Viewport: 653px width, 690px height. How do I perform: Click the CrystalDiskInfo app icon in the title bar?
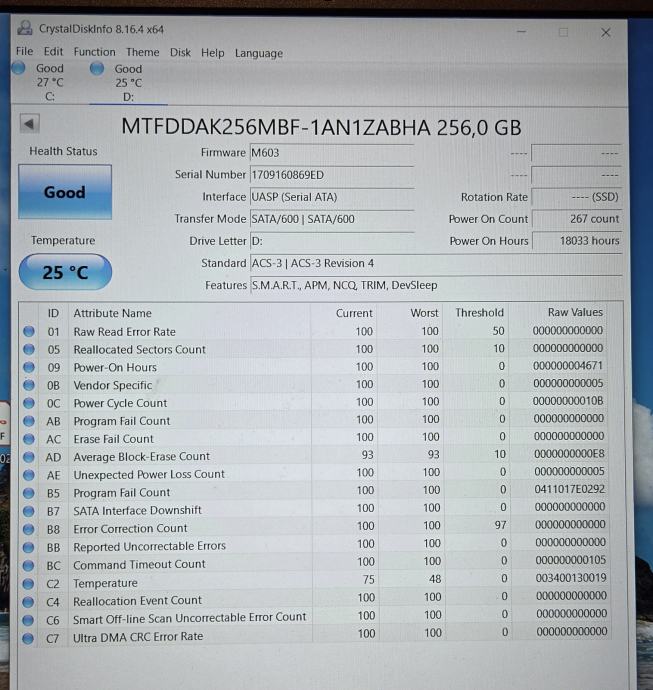tap(25, 28)
